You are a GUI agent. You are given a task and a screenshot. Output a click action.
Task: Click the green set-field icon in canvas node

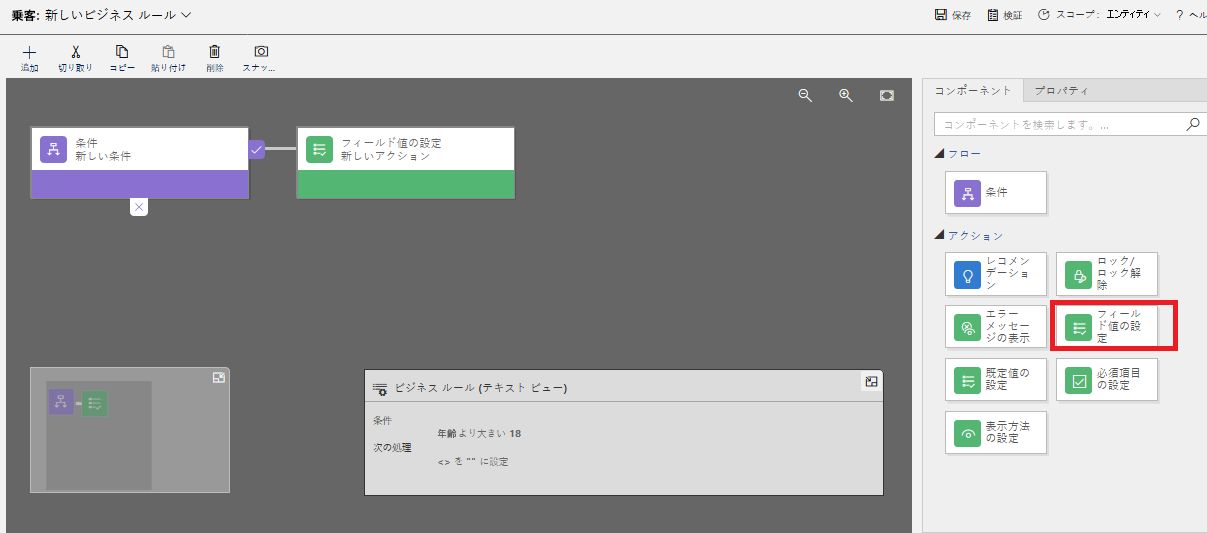click(x=319, y=149)
